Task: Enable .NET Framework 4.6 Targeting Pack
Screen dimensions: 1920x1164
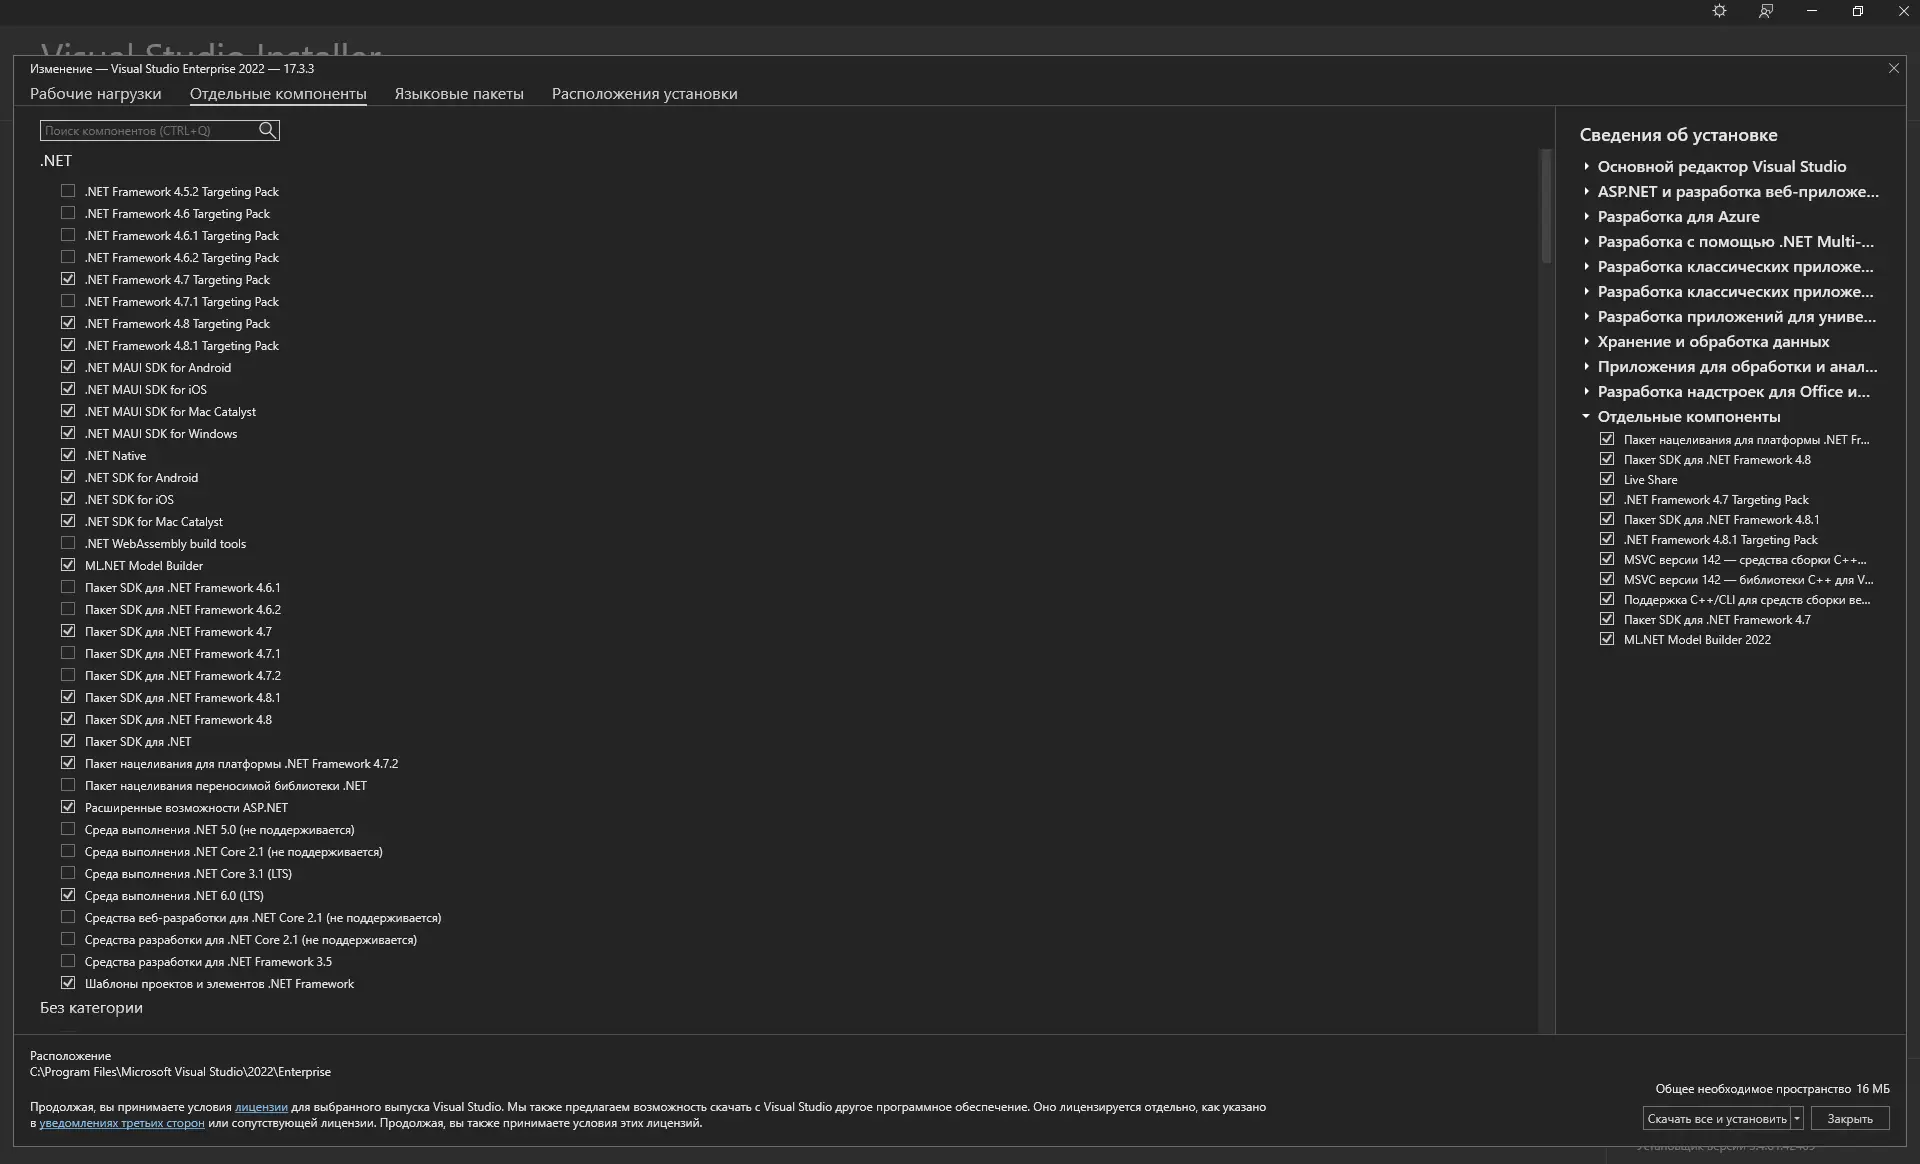Action: coord(68,213)
